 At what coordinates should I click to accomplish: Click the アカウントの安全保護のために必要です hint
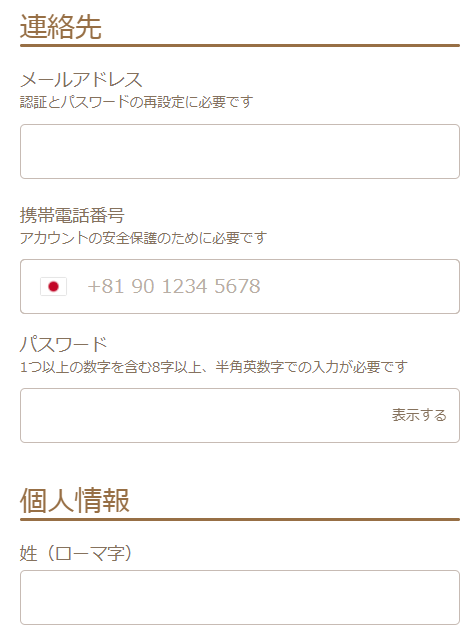(x=144, y=238)
